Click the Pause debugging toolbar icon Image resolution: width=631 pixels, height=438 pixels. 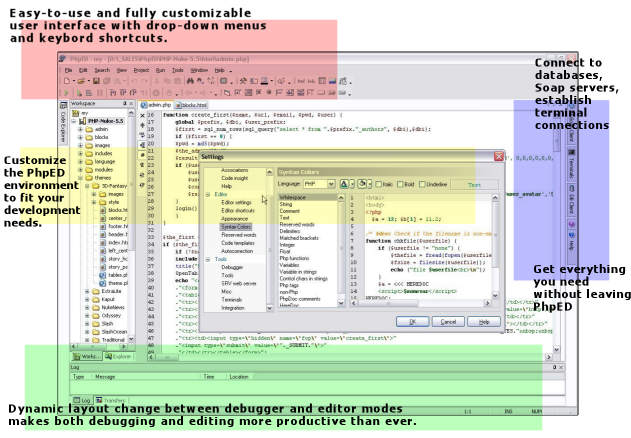click(x=100, y=93)
